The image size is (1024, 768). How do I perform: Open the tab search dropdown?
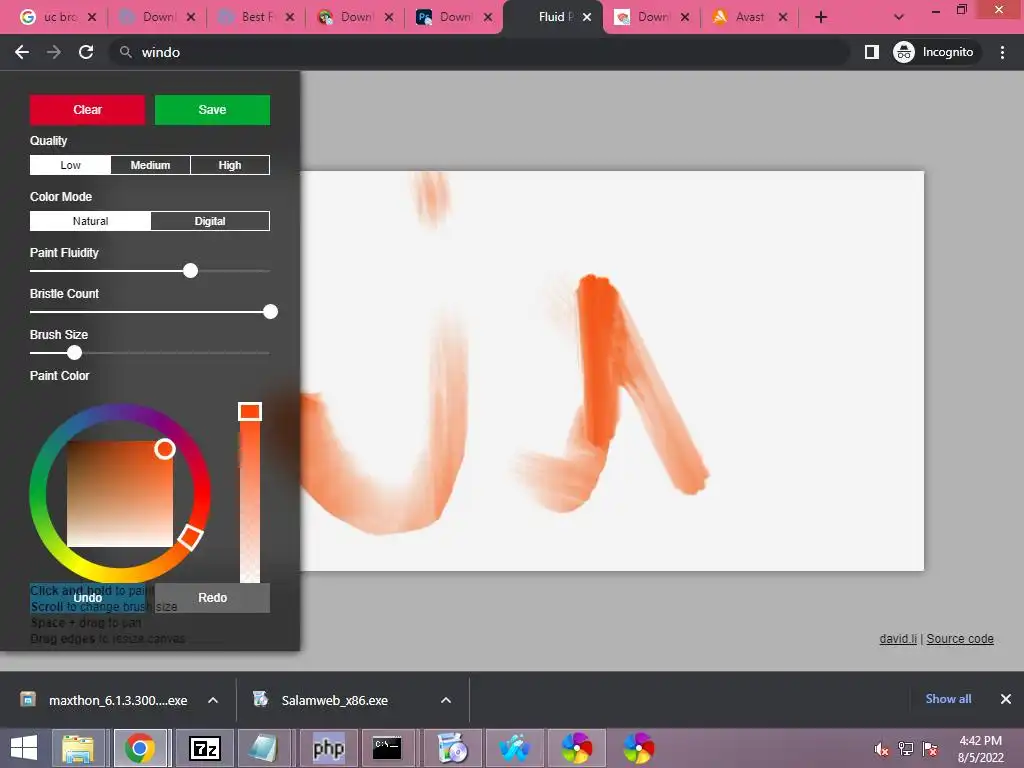[x=899, y=17]
